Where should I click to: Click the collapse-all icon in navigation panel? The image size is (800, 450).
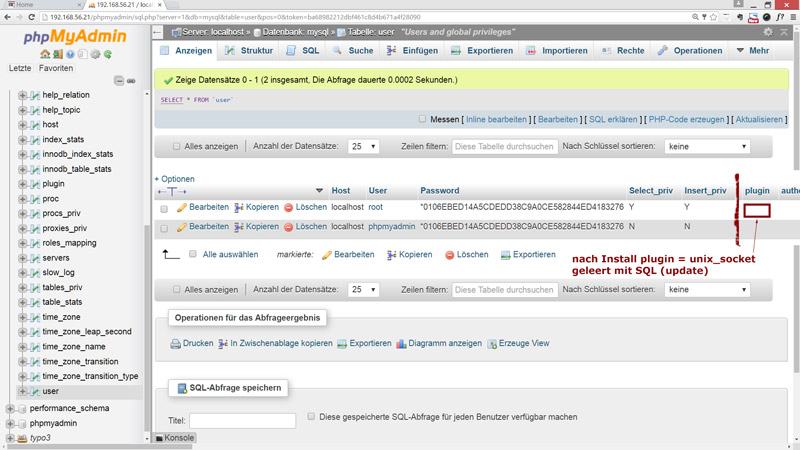click(x=119, y=81)
